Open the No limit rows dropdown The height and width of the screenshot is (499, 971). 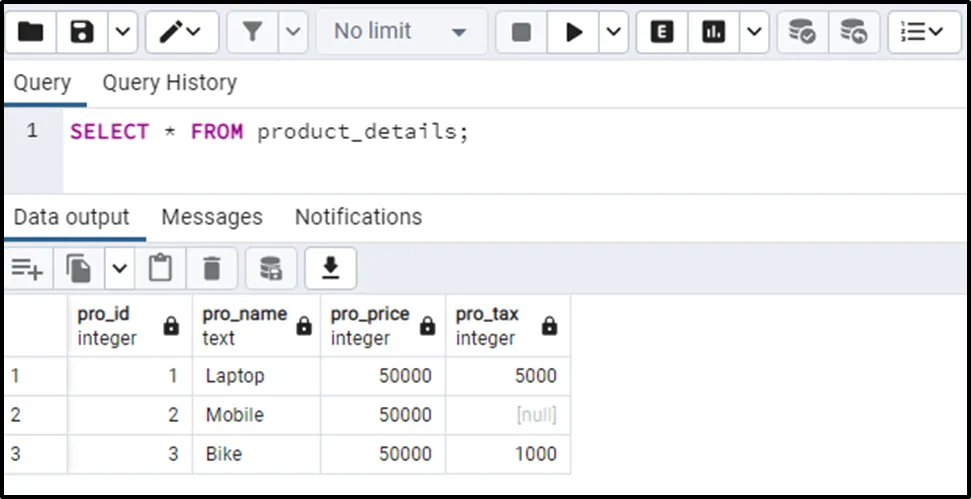click(x=400, y=32)
